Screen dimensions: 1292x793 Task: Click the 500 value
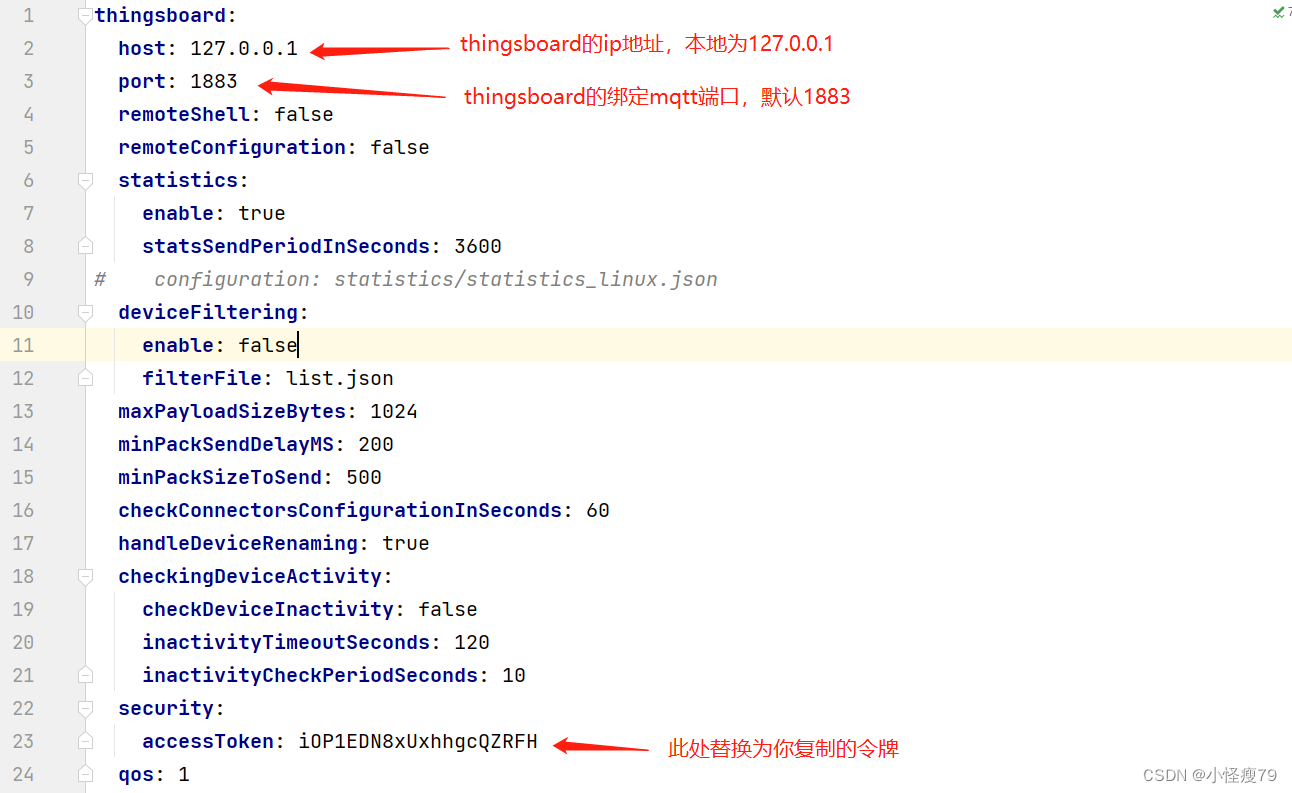click(364, 478)
